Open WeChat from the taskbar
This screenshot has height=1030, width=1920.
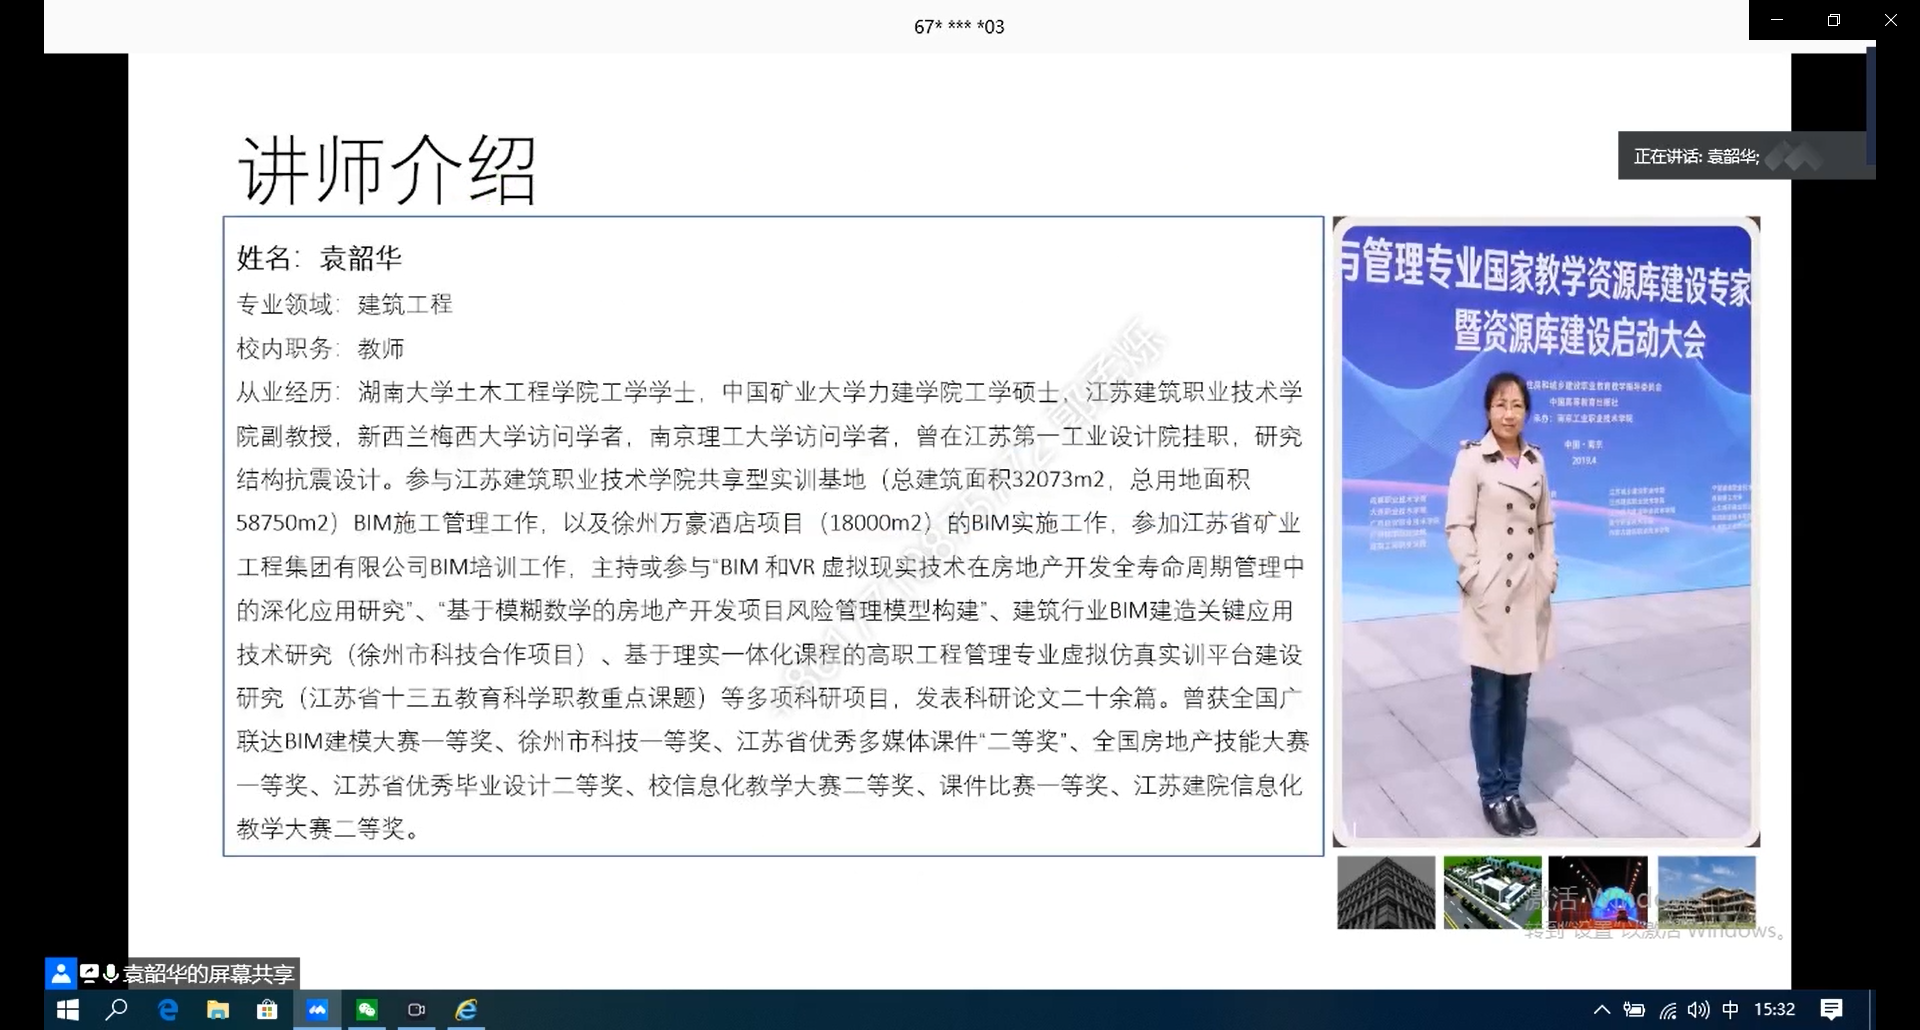pyautogui.click(x=367, y=1010)
